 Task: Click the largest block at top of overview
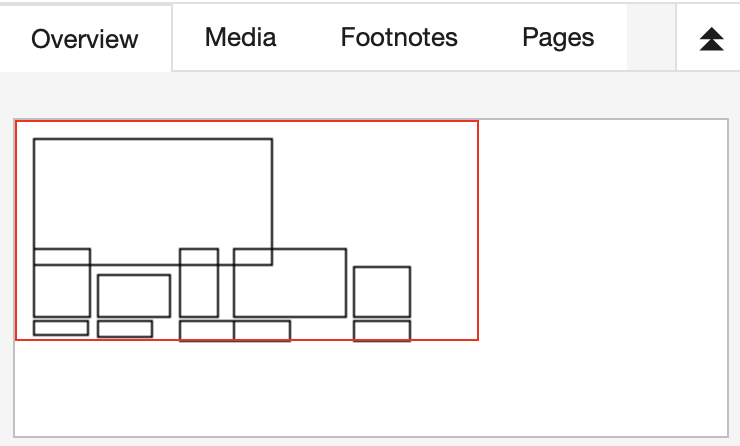click(153, 192)
